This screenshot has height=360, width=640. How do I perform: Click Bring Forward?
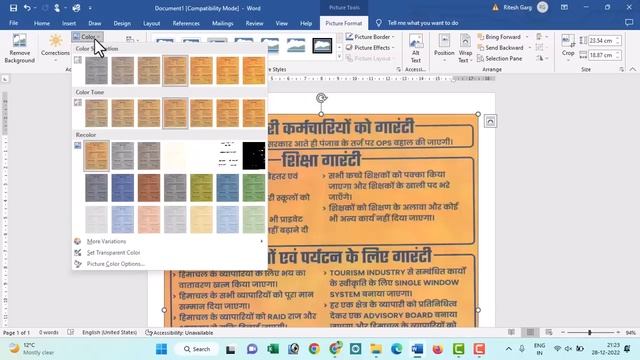tap(499, 37)
